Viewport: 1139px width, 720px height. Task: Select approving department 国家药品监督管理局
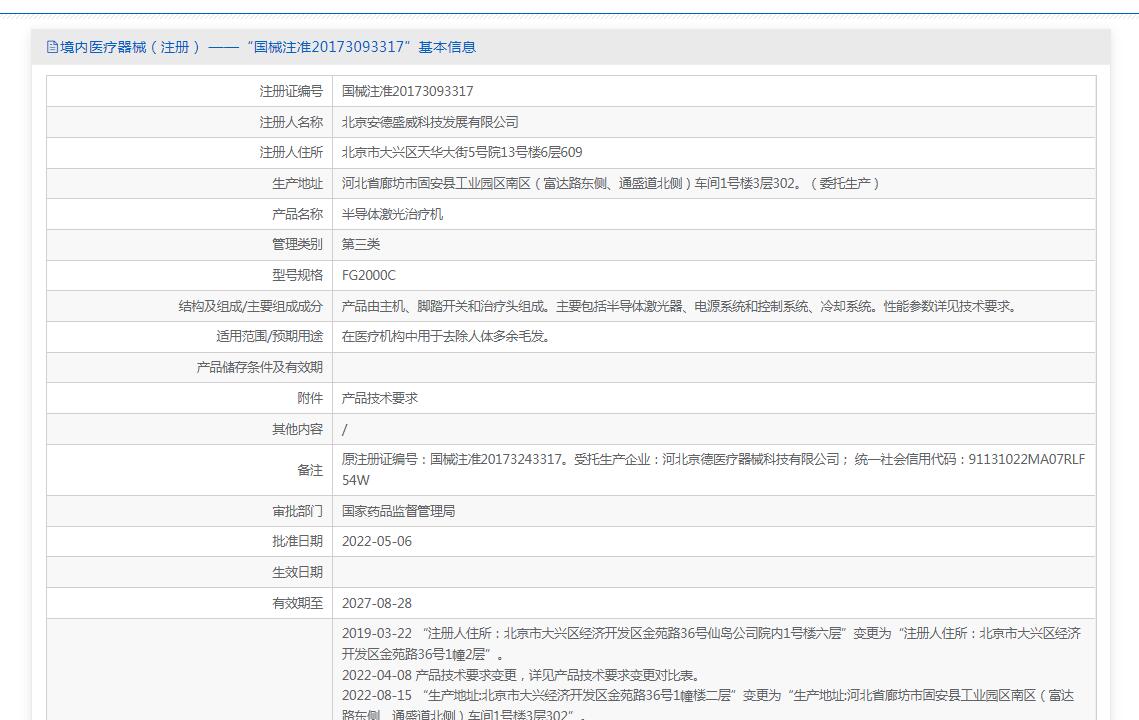tap(399, 511)
